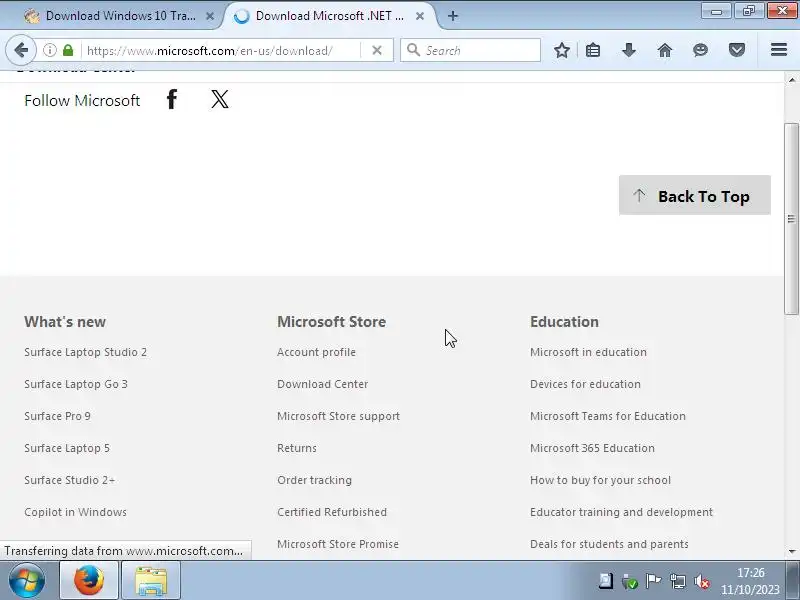Stop loading with the address bar X
The image size is (800, 600).
point(377,50)
